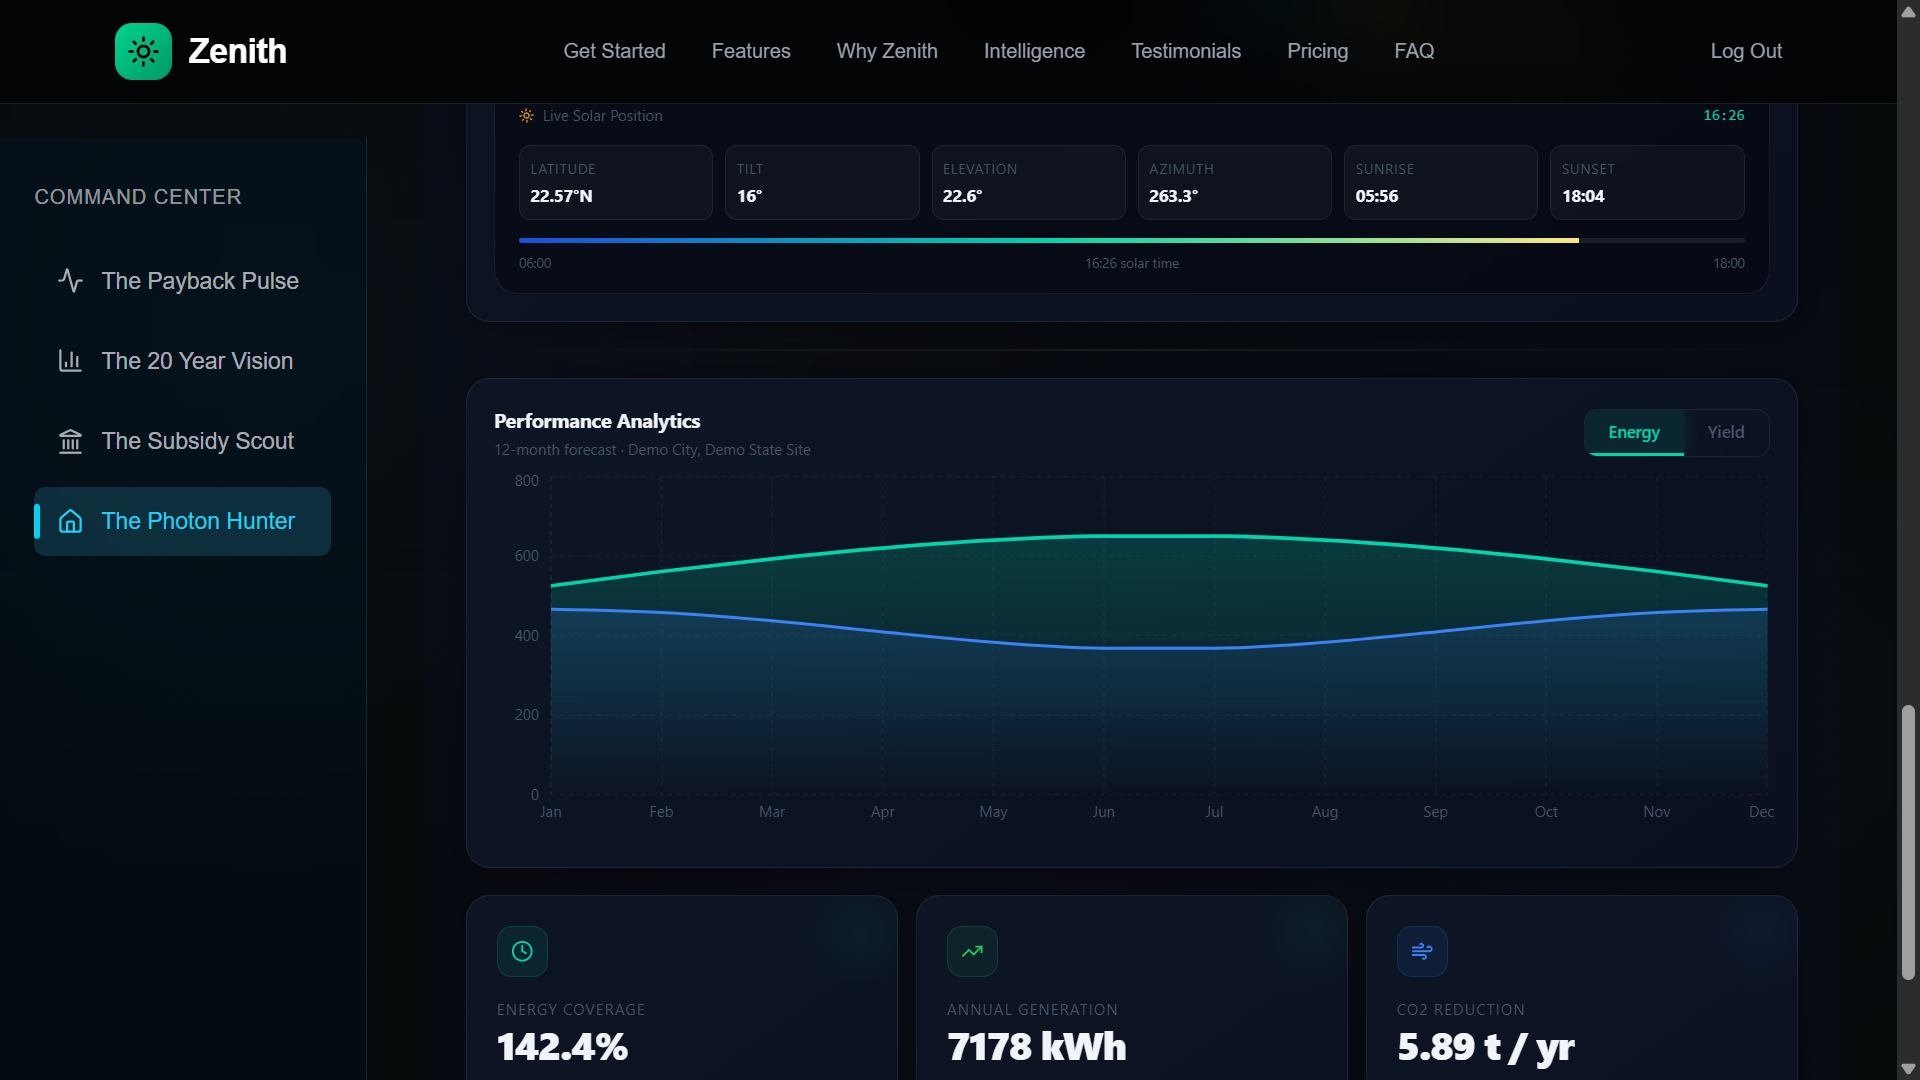Select the Energy chart toggle
The height and width of the screenshot is (1080, 1920).
(x=1633, y=432)
